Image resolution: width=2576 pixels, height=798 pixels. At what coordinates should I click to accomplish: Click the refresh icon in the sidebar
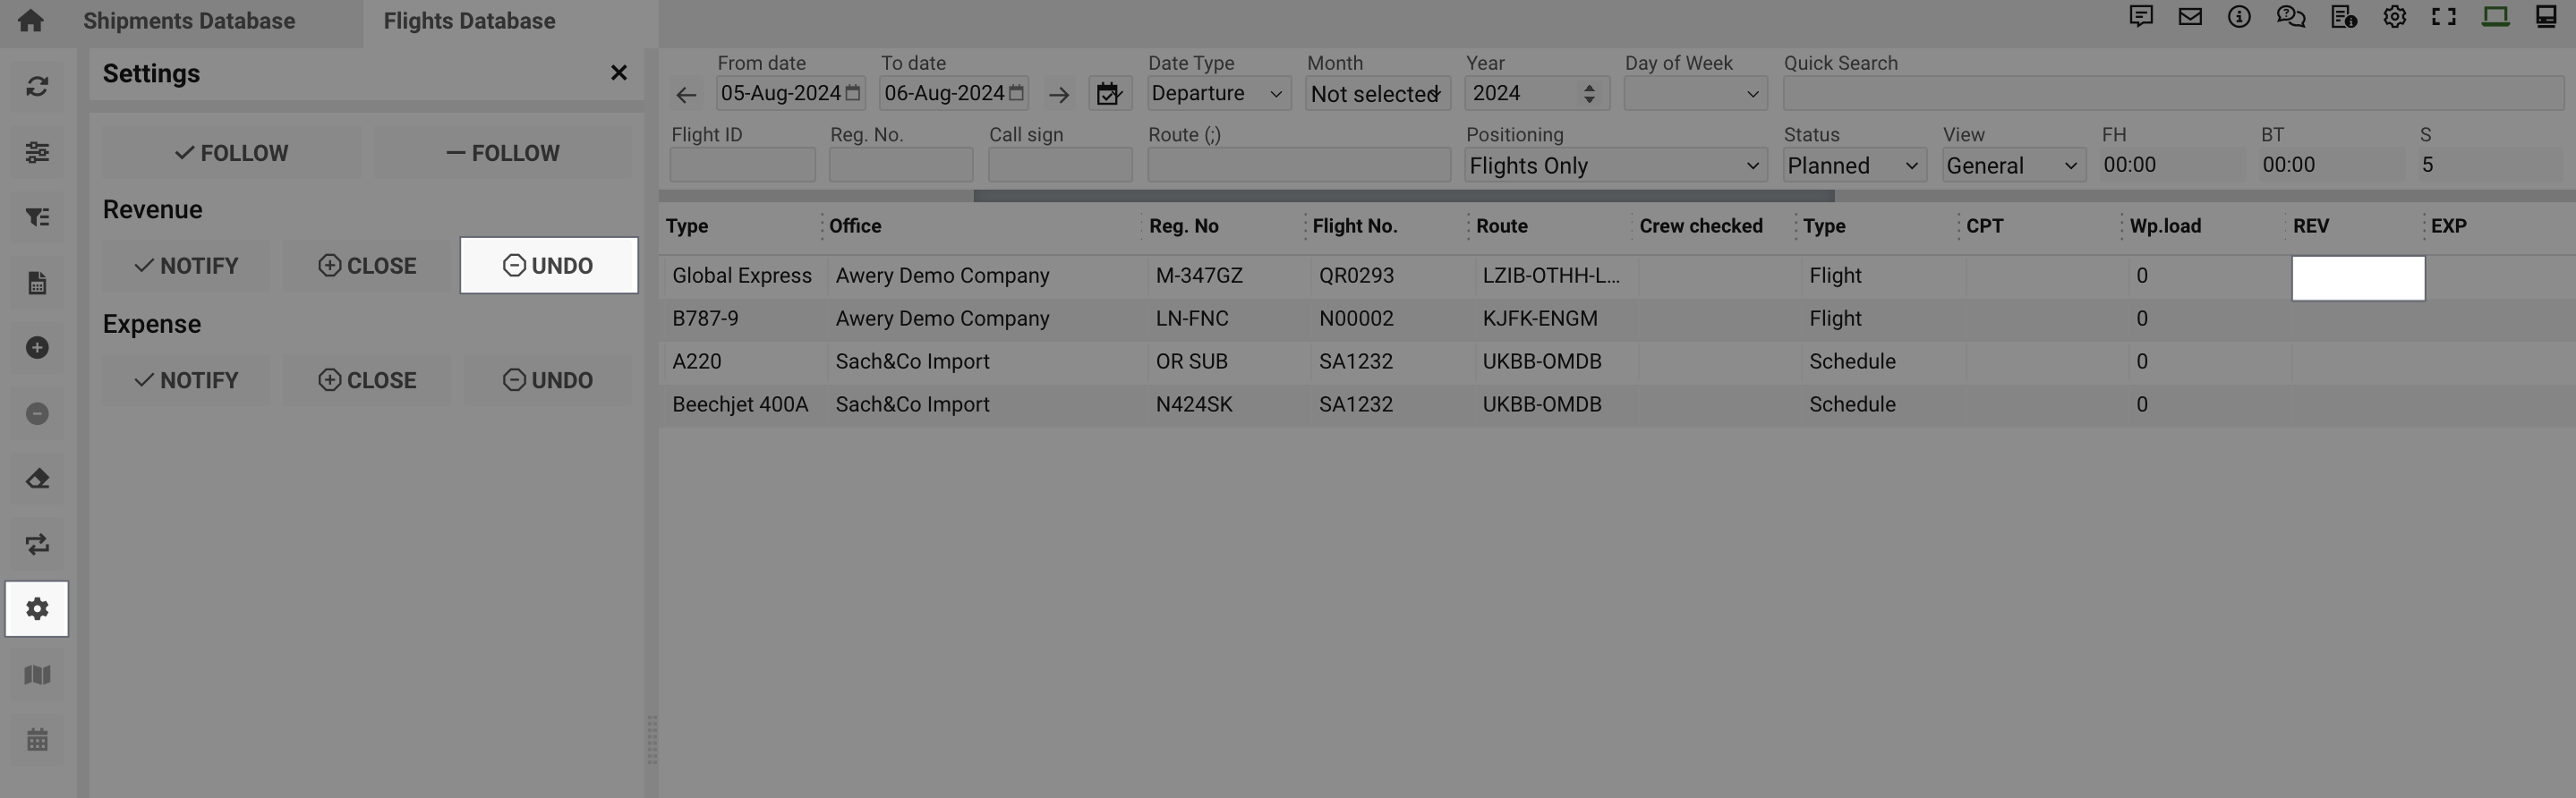tap(37, 87)
